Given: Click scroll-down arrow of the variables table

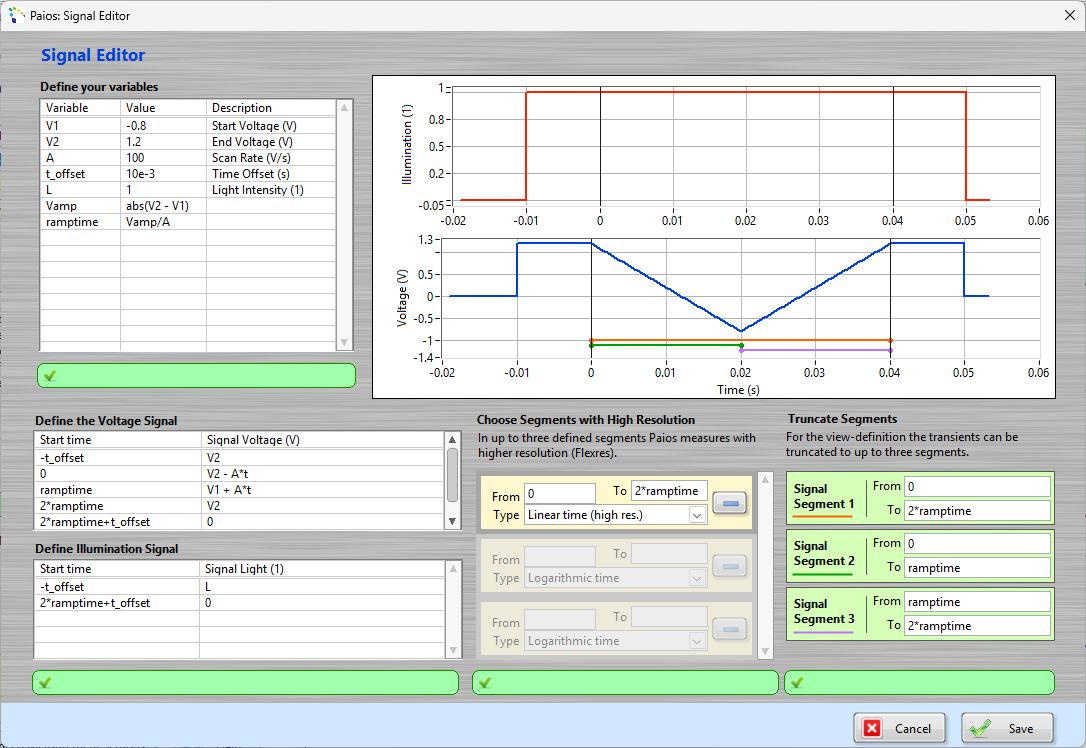Looking at the screenshot, I should [x=344, y=342].
